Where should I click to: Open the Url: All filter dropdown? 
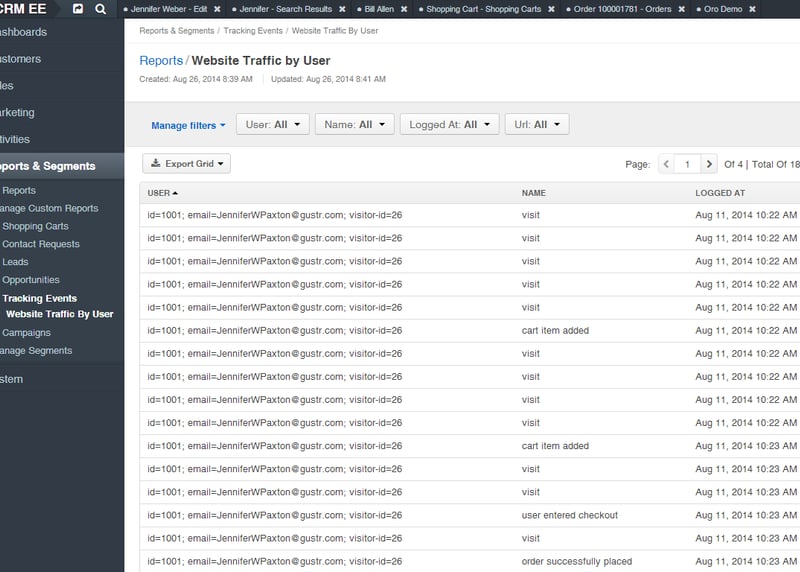point(537,125)
